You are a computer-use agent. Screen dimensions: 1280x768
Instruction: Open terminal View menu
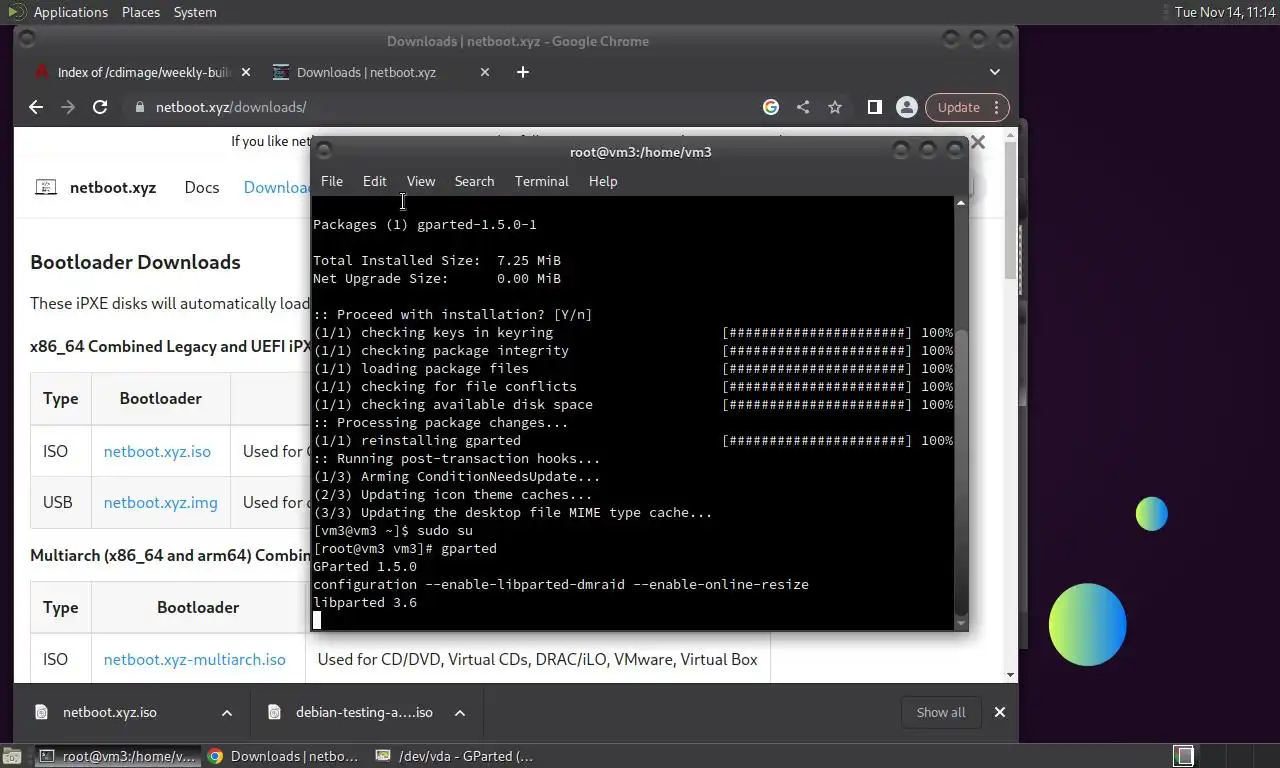tap(421, 181)
